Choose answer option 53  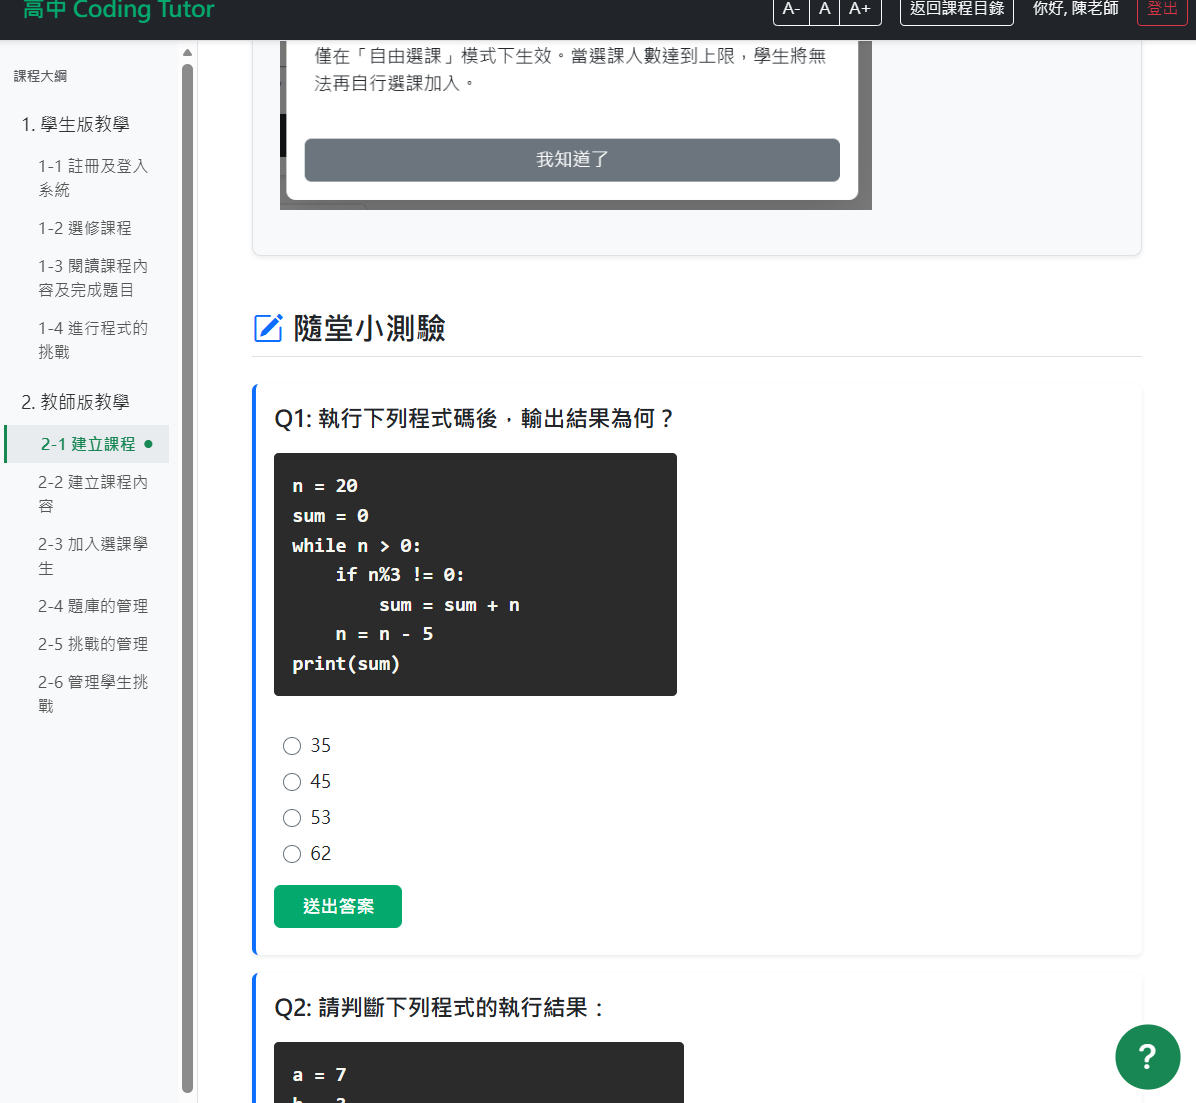(x=292, y=818)
